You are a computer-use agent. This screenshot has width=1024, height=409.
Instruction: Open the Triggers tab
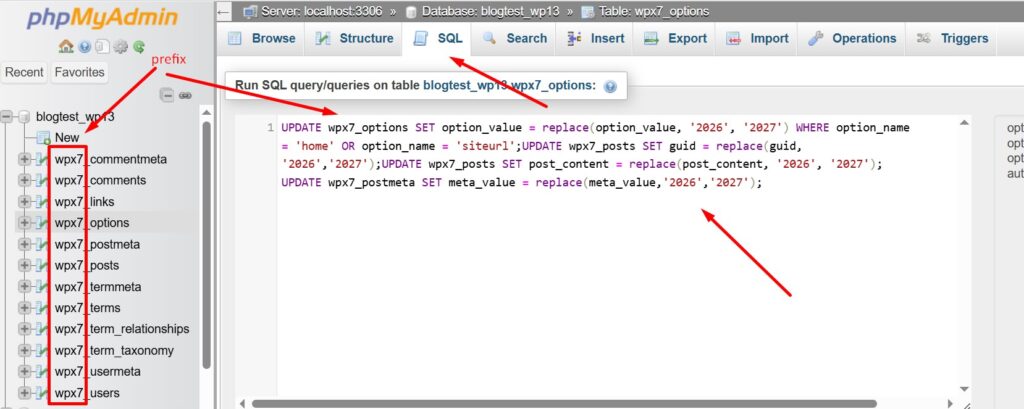click(952, 39)
